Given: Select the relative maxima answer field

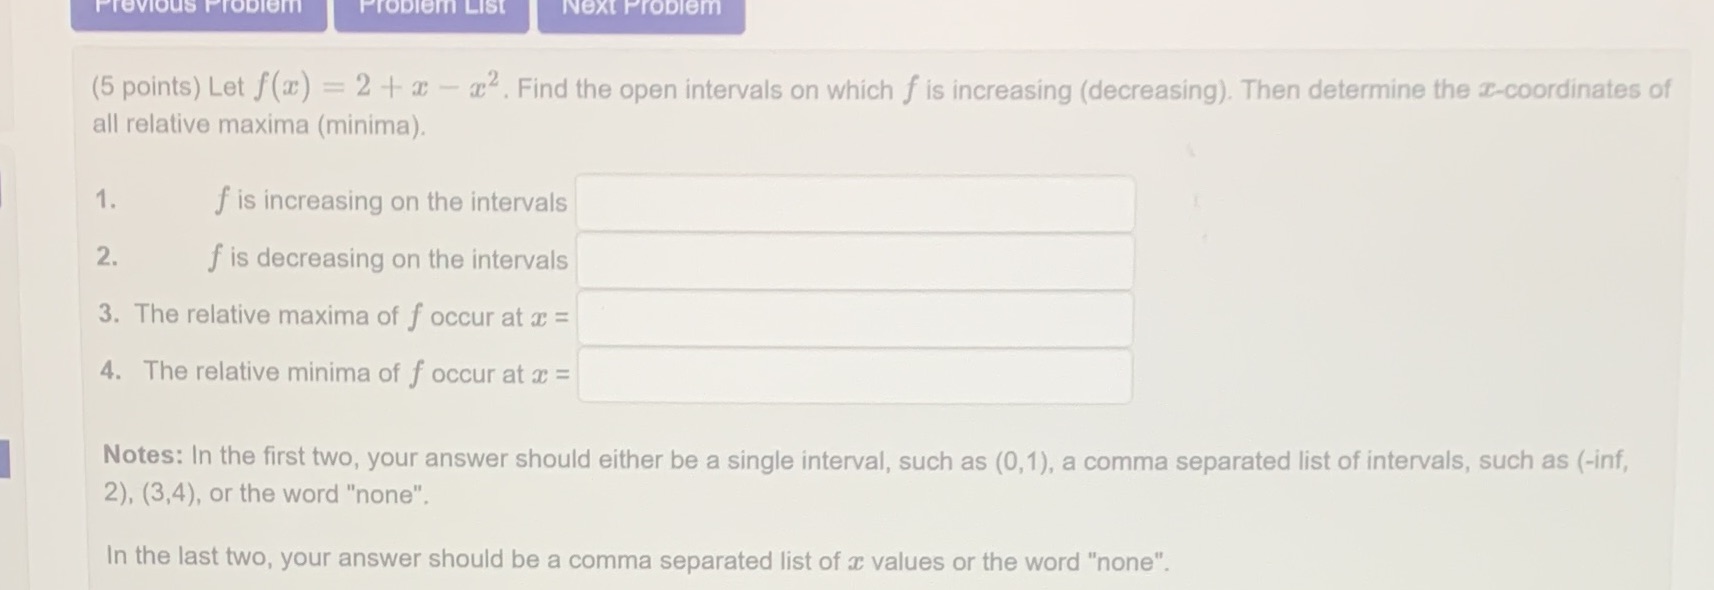Looking at the screenshot, I should click(857, 318).
